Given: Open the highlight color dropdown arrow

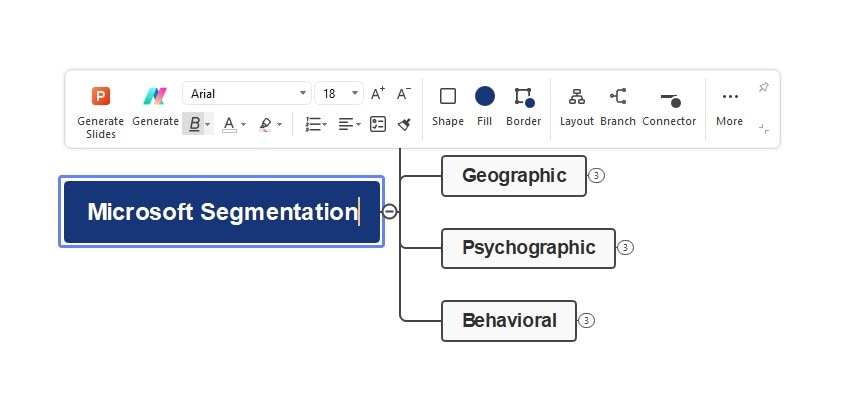Looking at the screenshot, I should tap(279, 125).
